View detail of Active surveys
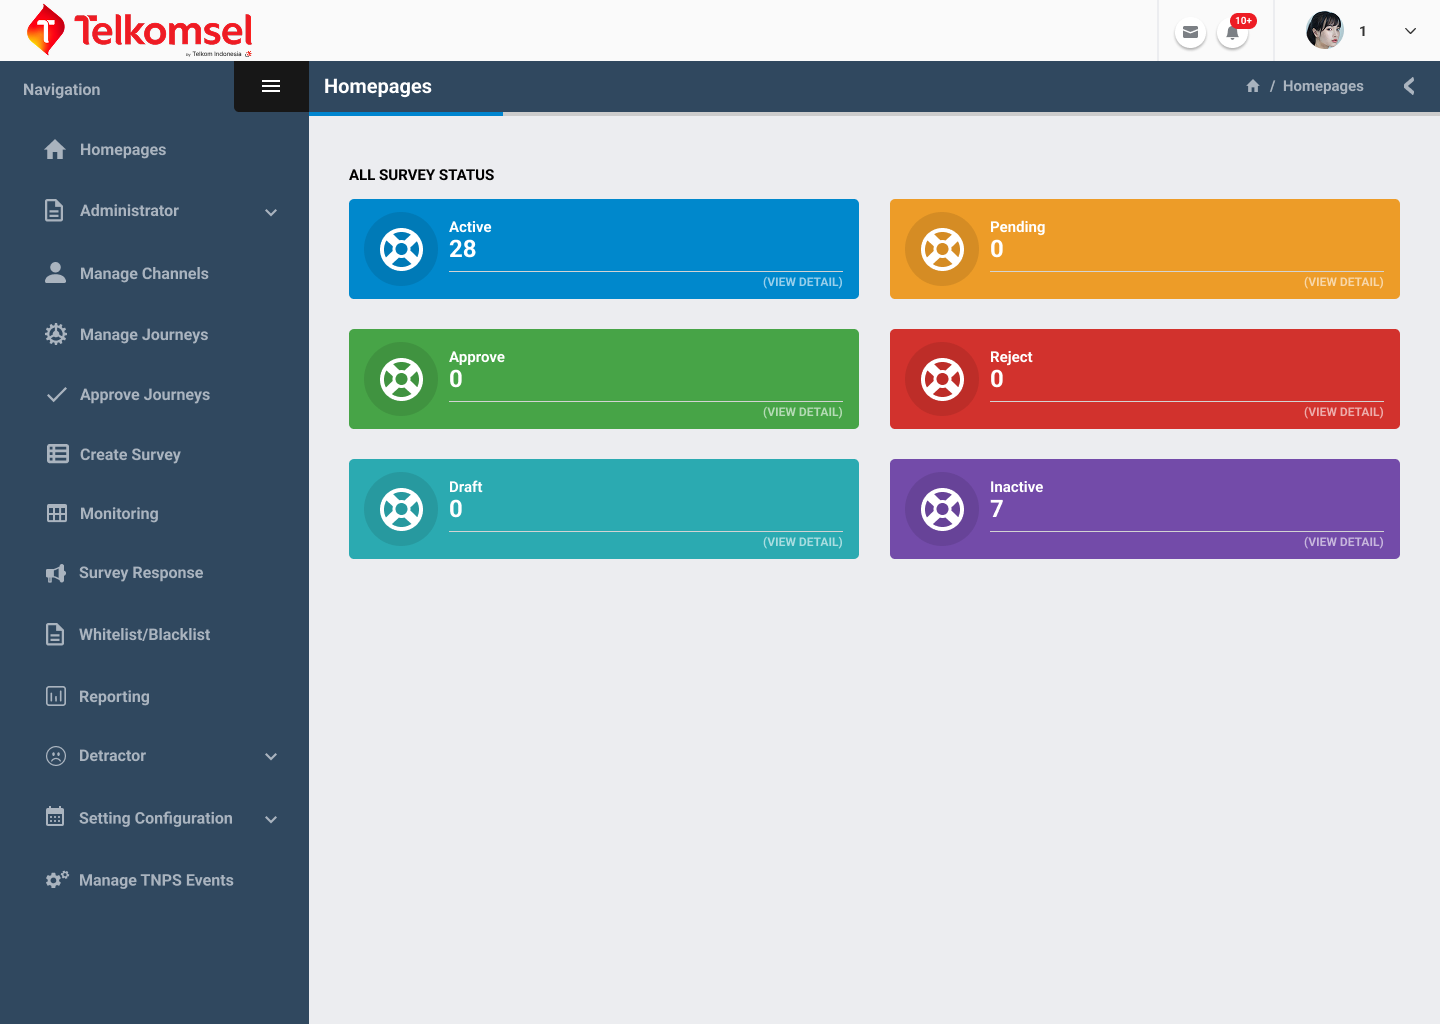This screenshot has height=1024, width=1440. (x=803, y=282)
